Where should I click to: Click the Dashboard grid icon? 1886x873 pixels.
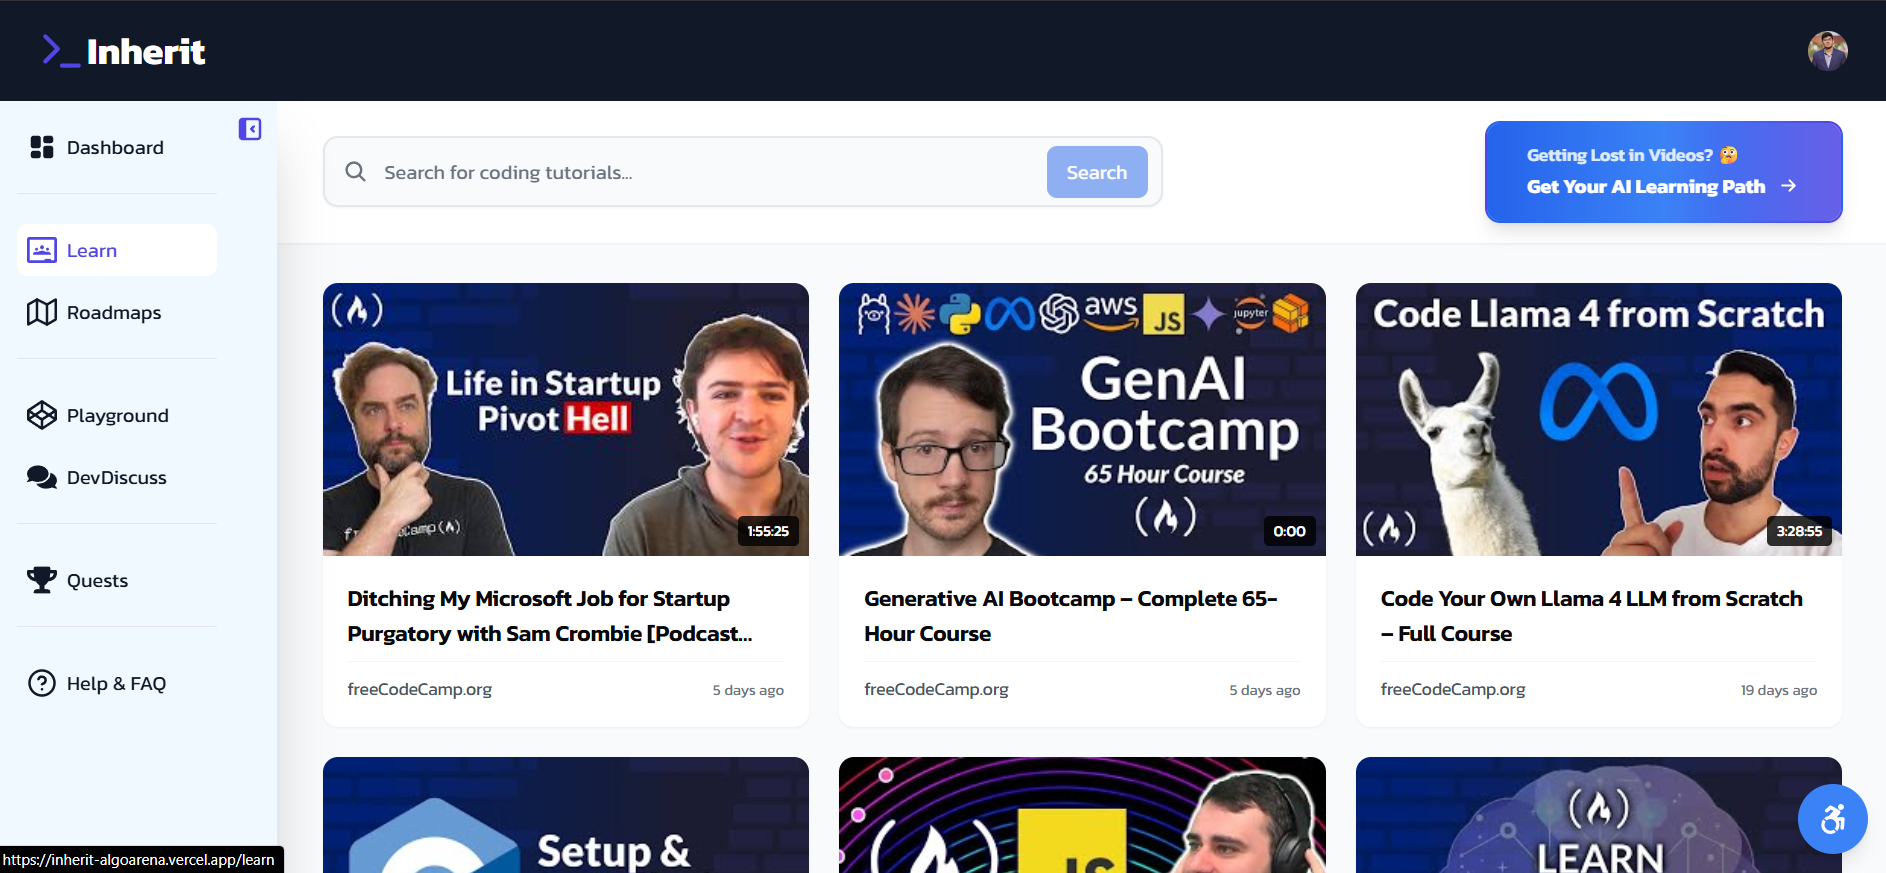42,147
